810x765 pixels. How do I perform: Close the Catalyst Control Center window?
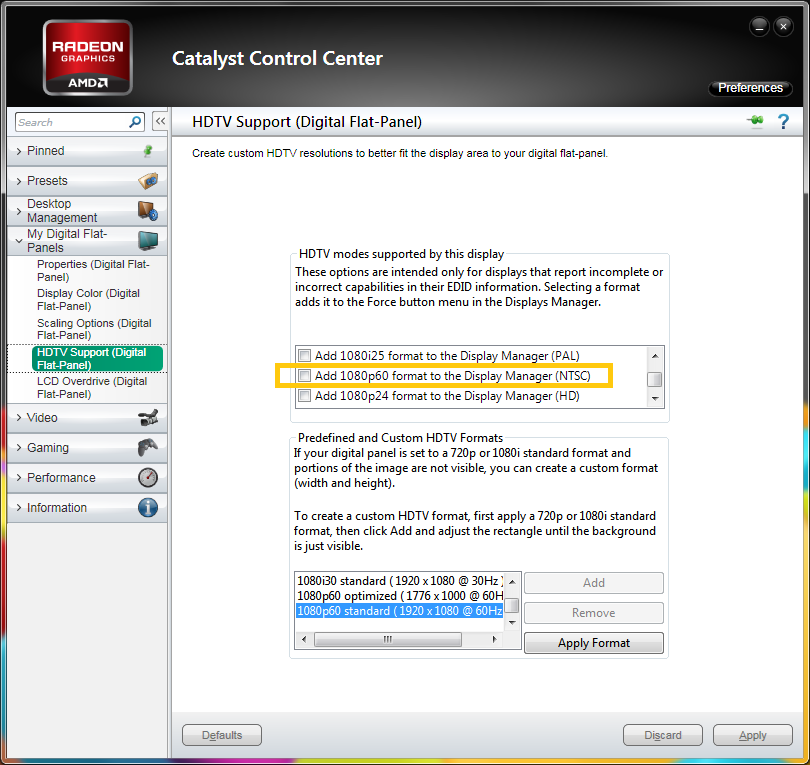tap(783, 26)
